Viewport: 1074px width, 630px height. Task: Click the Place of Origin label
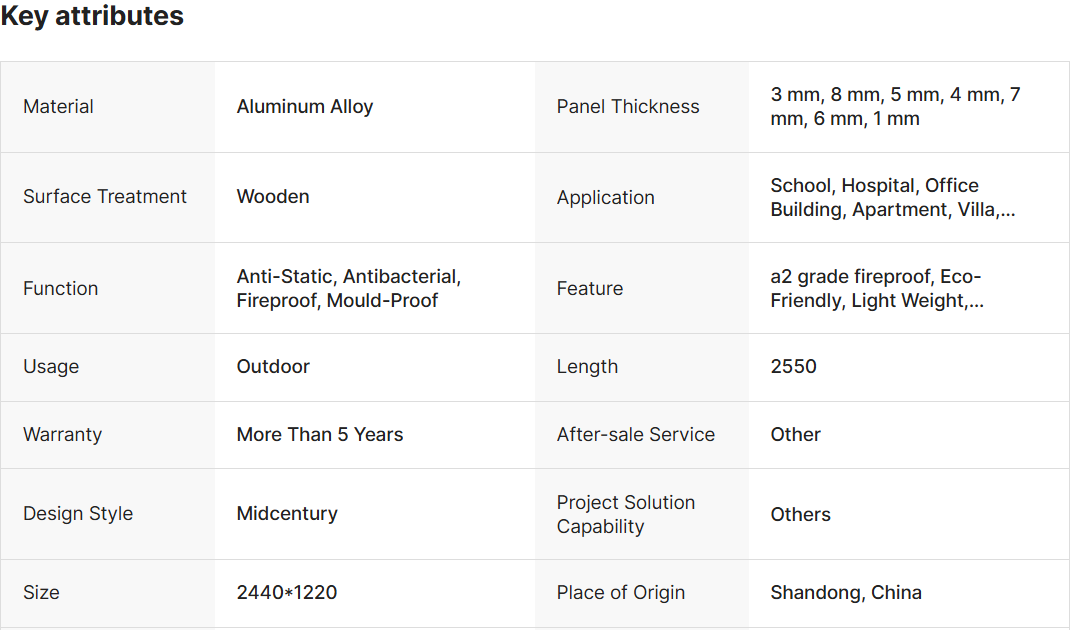click(x=621, y=593)
